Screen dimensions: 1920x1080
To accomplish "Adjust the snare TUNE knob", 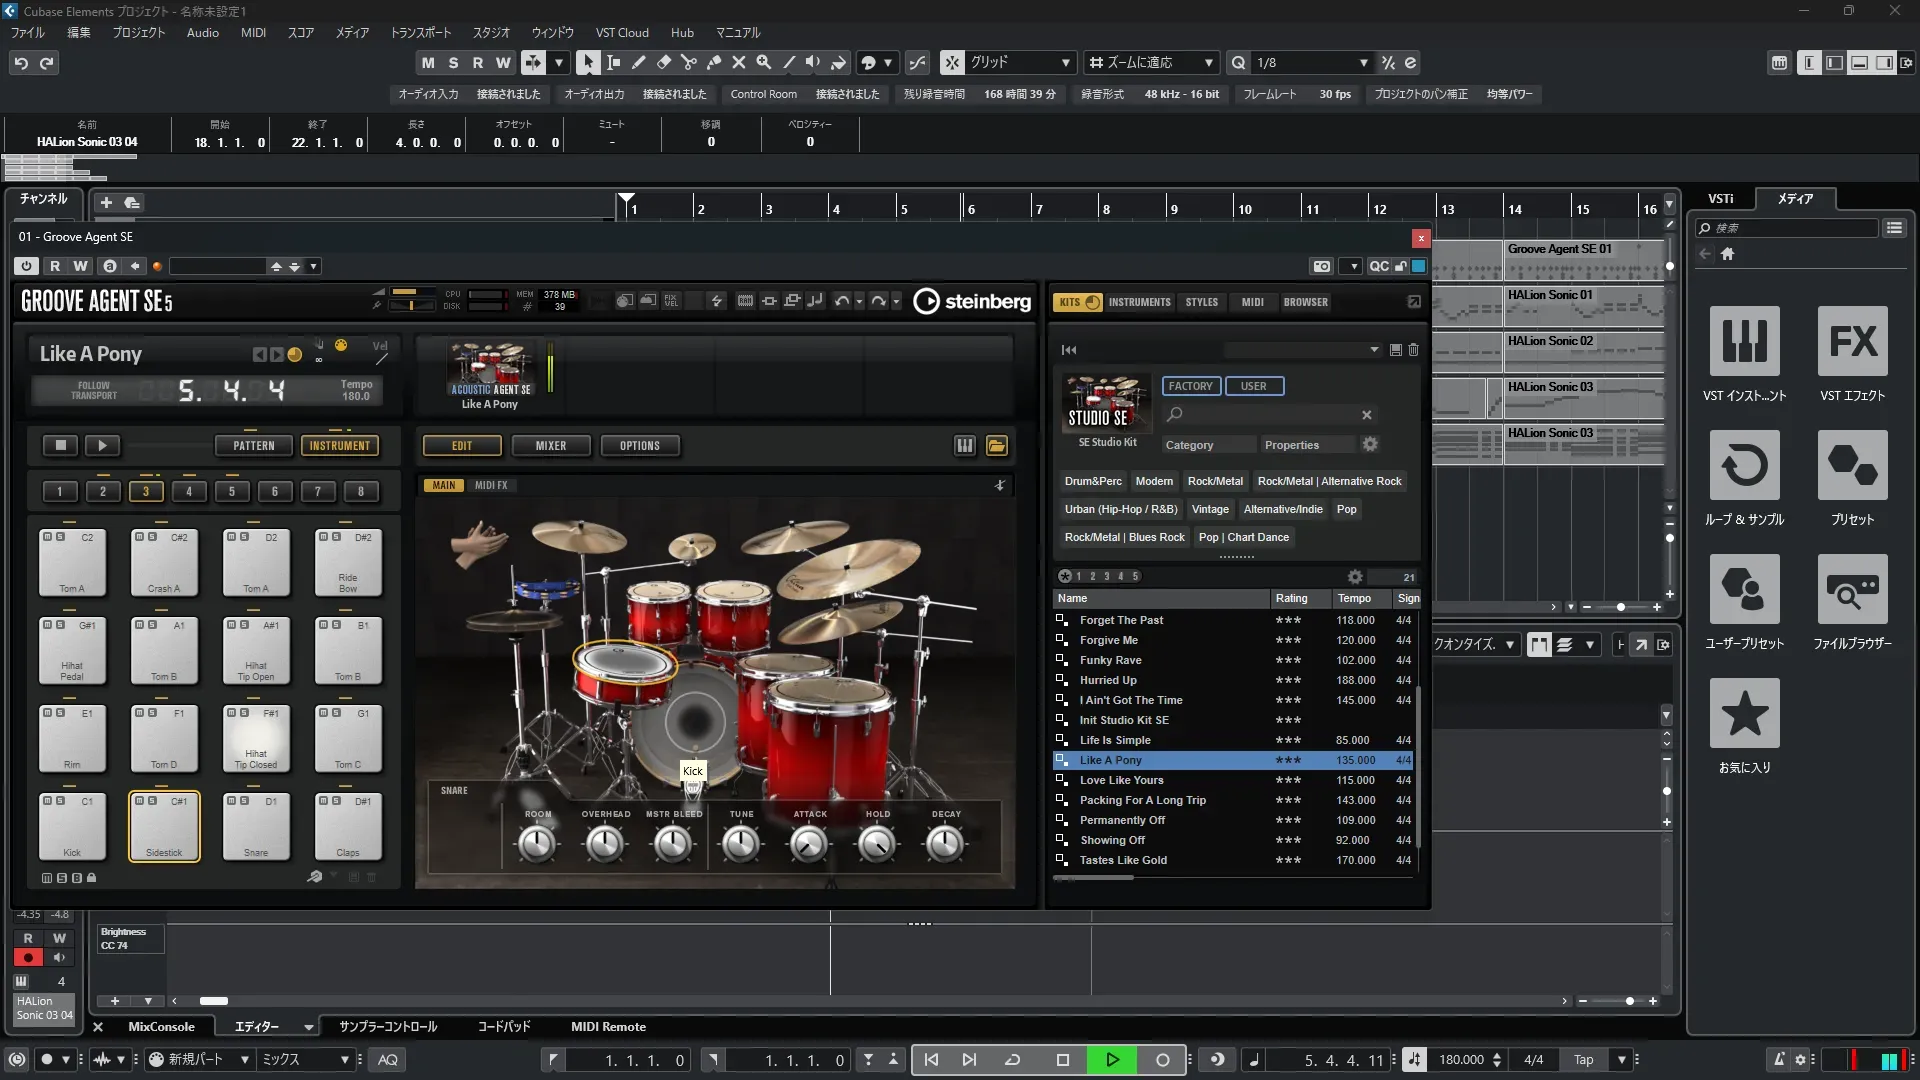I will click(741, 845).
